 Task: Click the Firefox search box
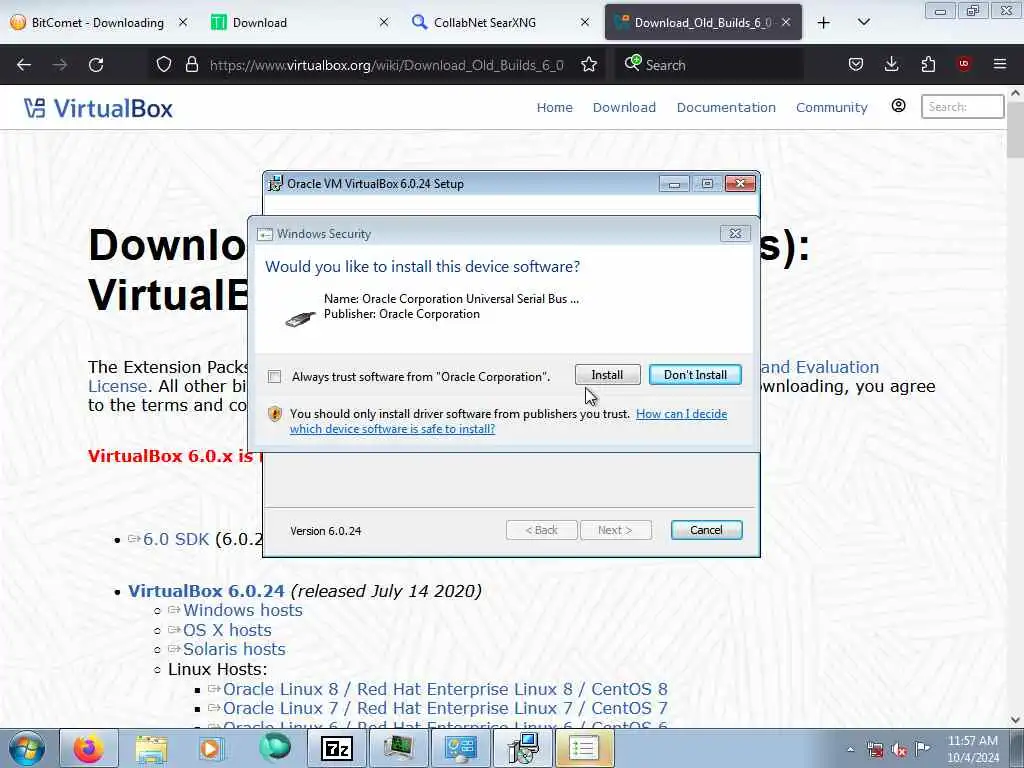709,65
